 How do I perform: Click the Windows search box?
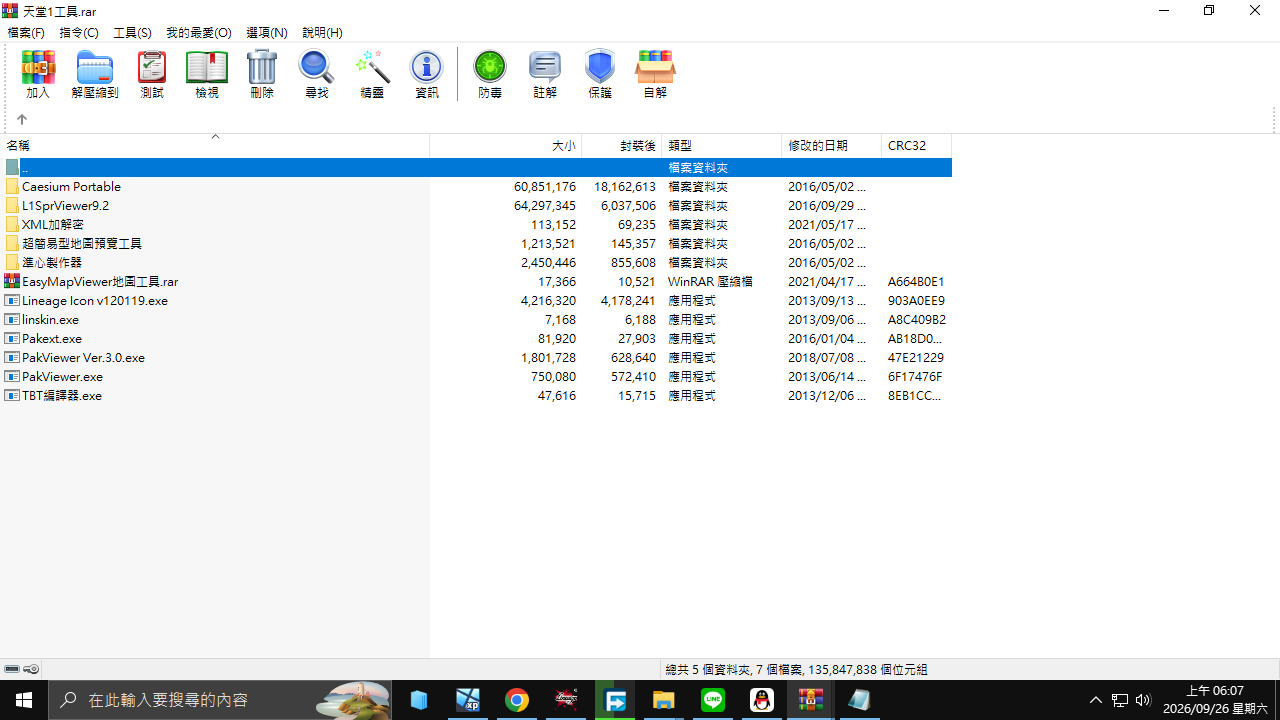(x=220, y=700)
